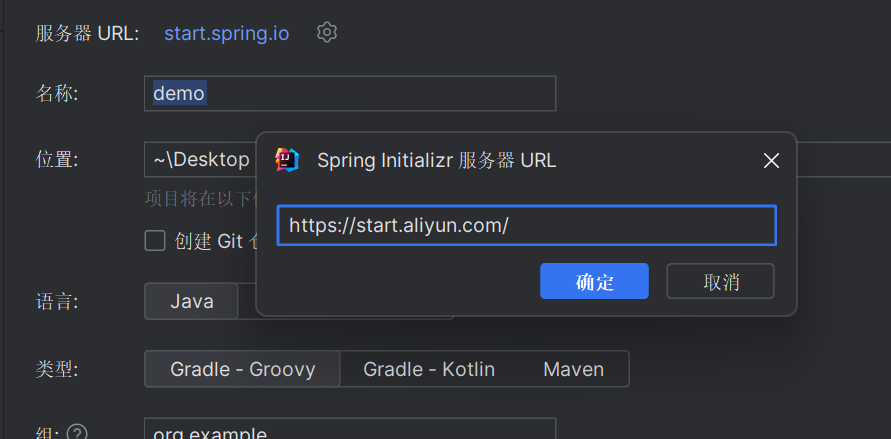
Task: Click the Spring Initializr 服务器 URL dialog title
Action: click(x=436, y=161)
